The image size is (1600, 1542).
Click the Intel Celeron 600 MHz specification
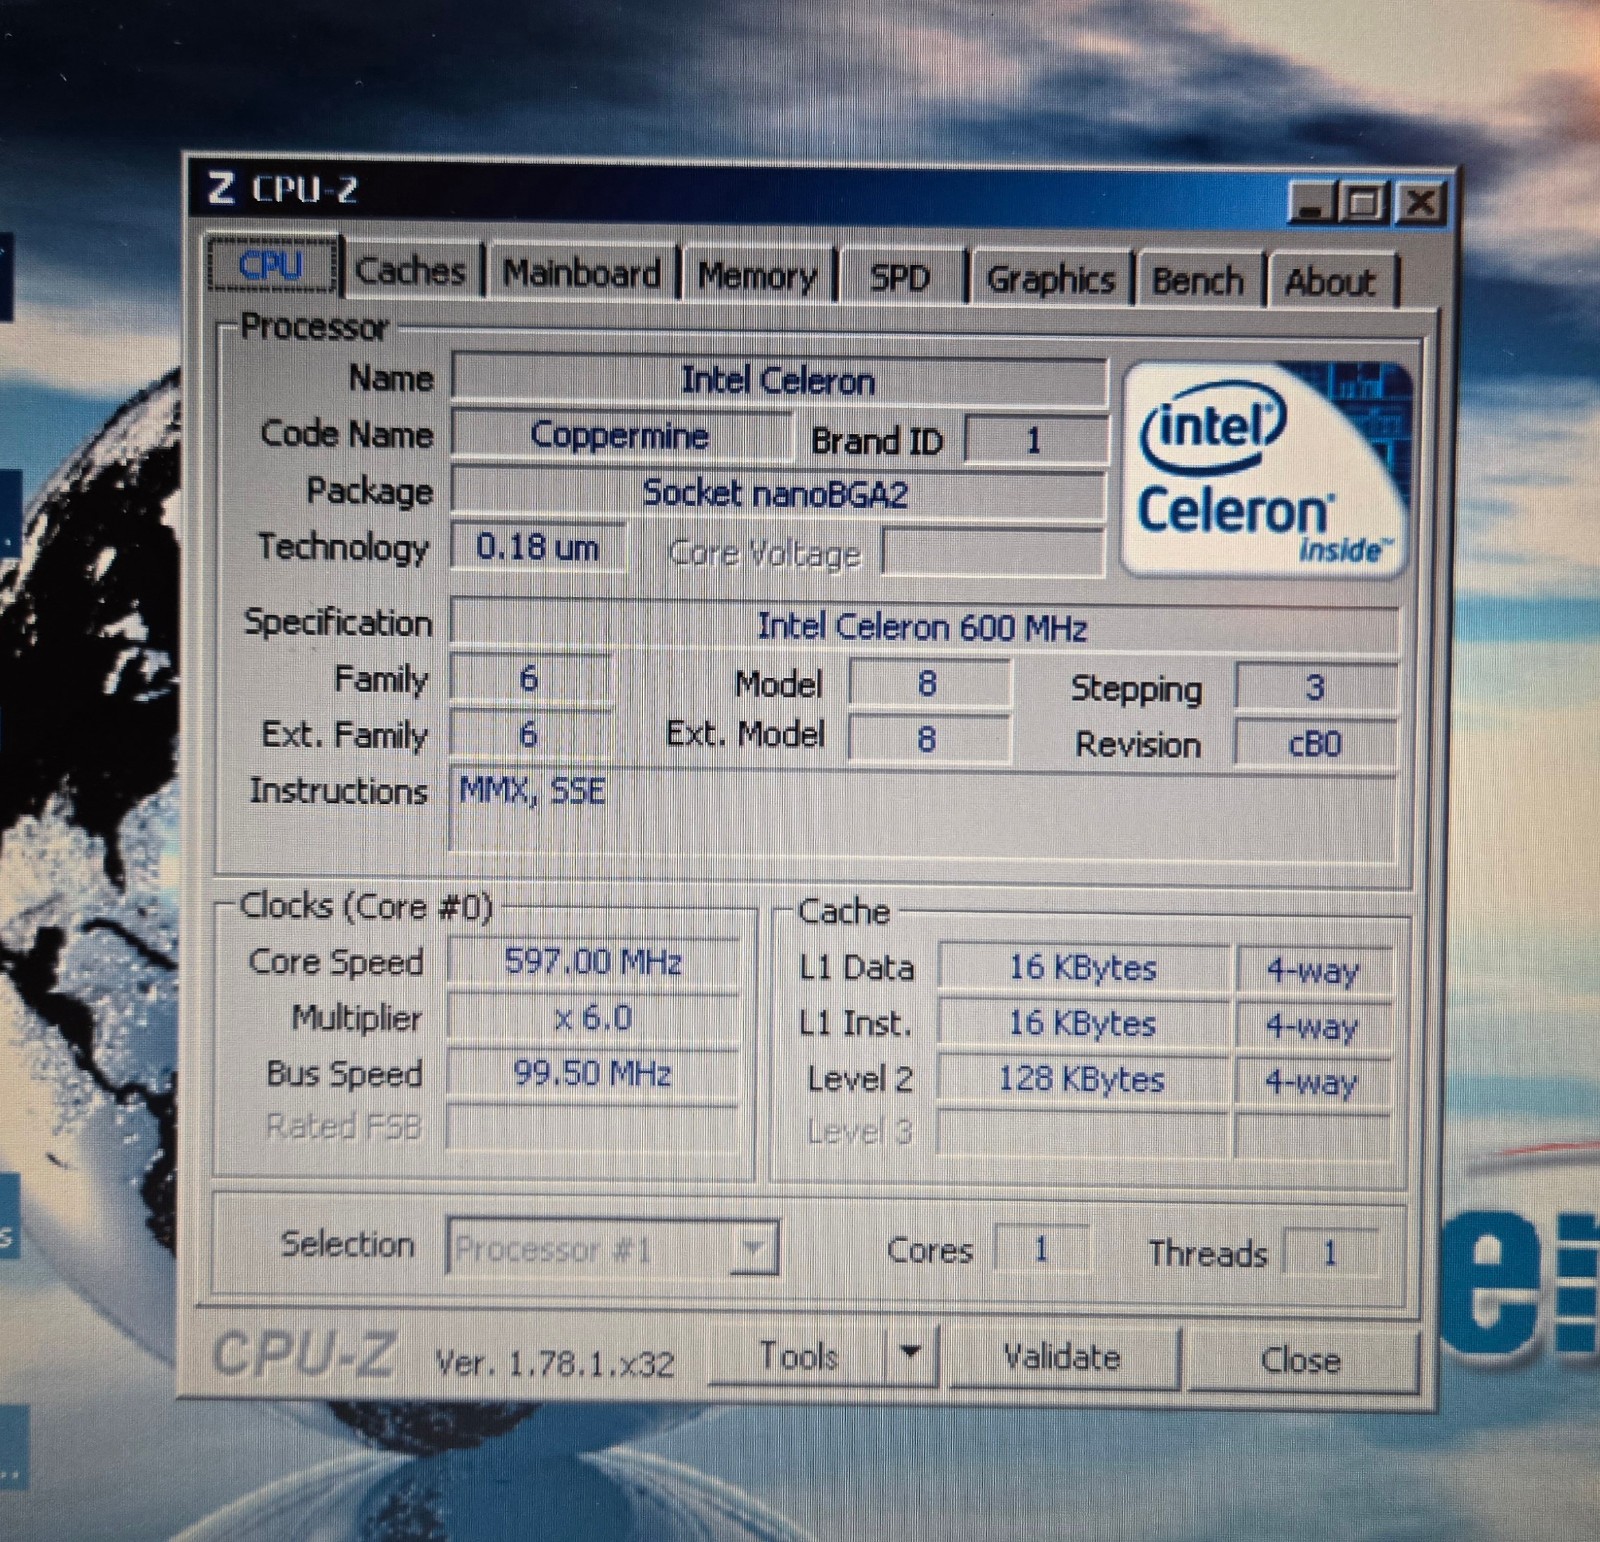(923, 627)
